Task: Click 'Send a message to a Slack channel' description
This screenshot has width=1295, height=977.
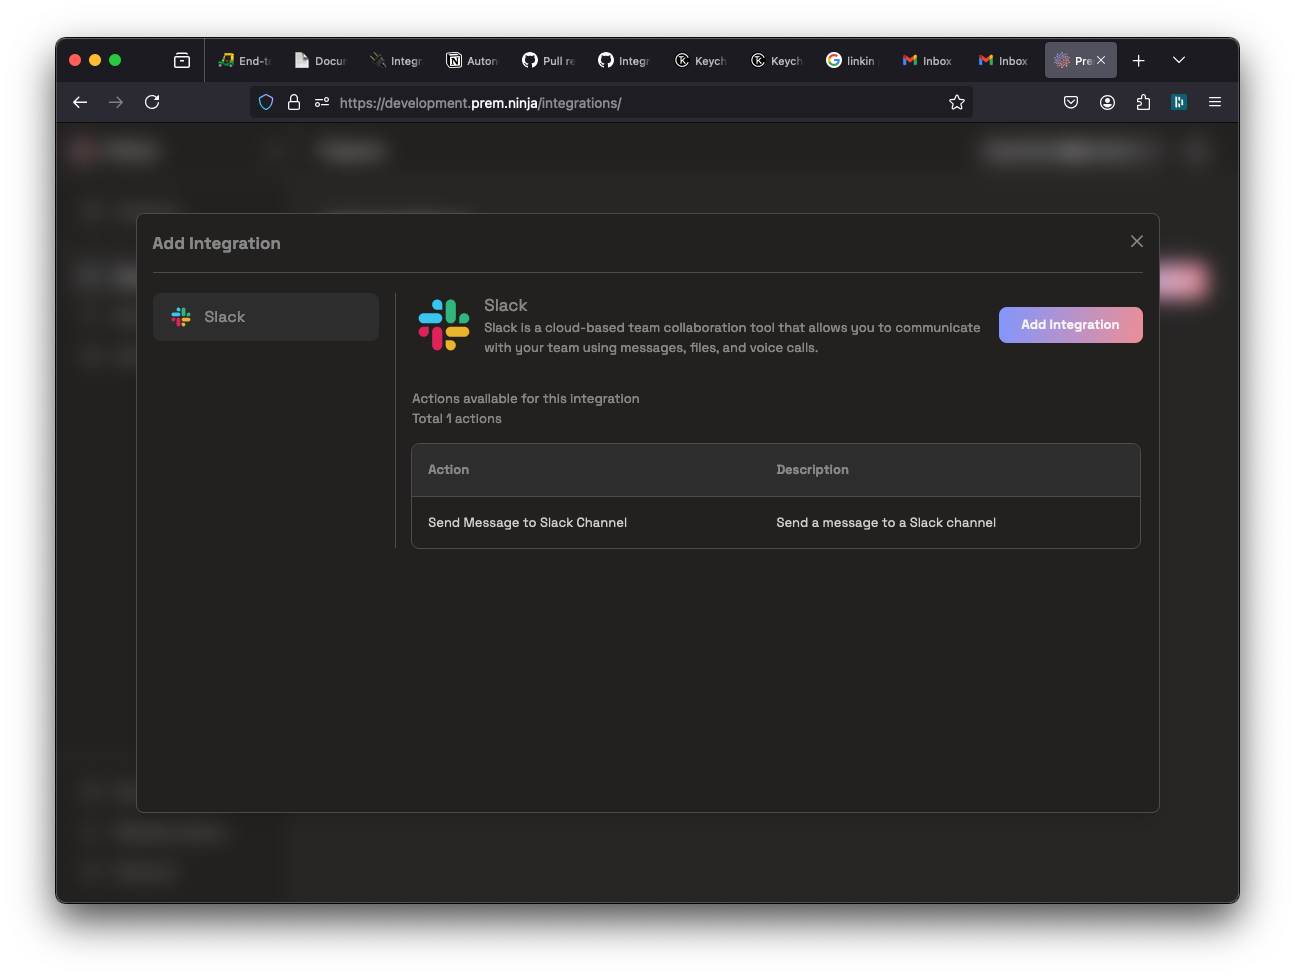Action: [886, 523]
